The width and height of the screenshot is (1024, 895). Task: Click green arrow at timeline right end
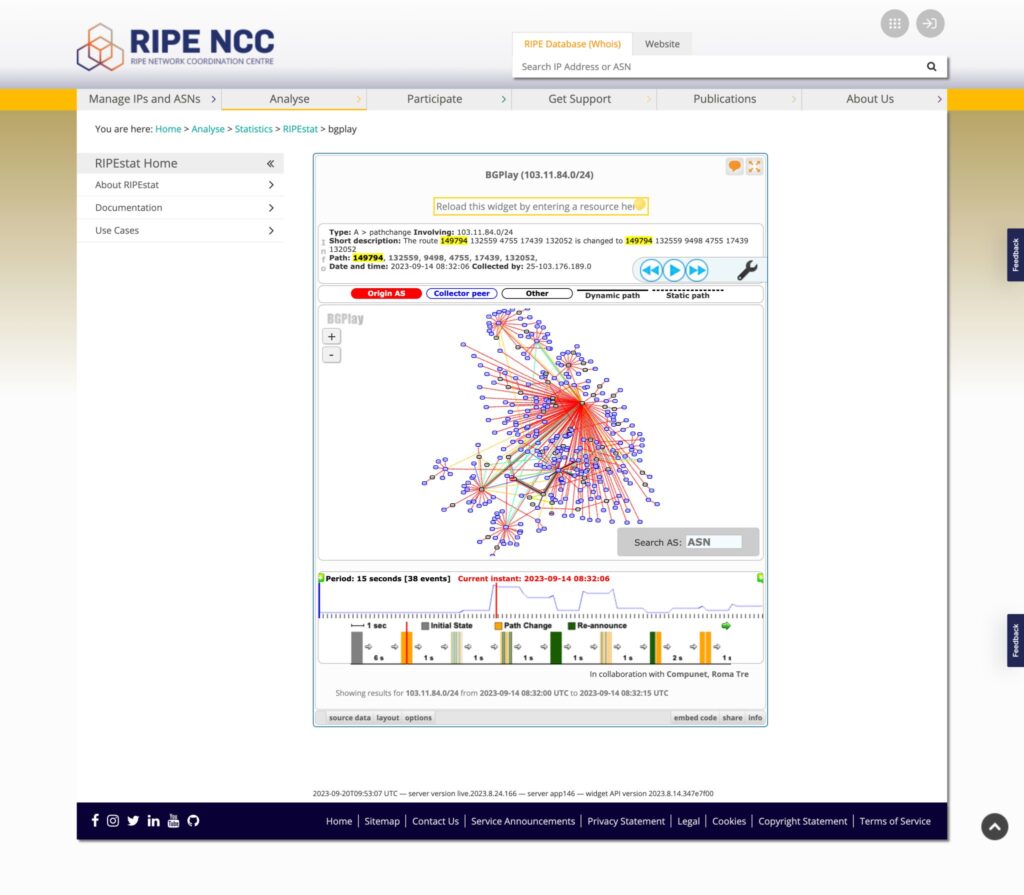pos(760,578)
